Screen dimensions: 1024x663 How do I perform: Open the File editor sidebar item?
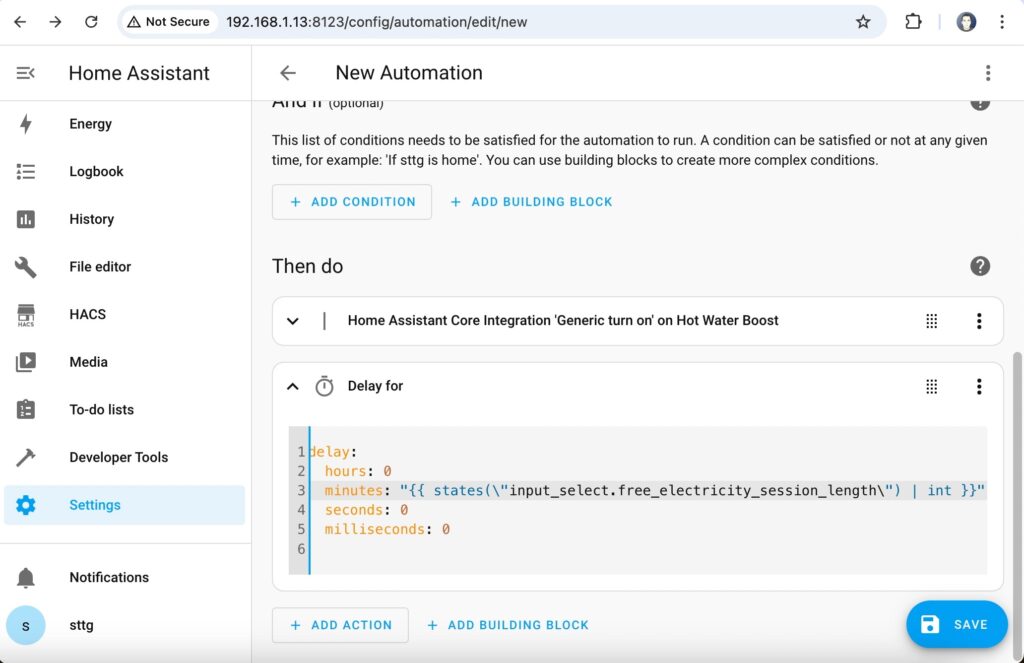pyautogui.click(x=124, y=267)
